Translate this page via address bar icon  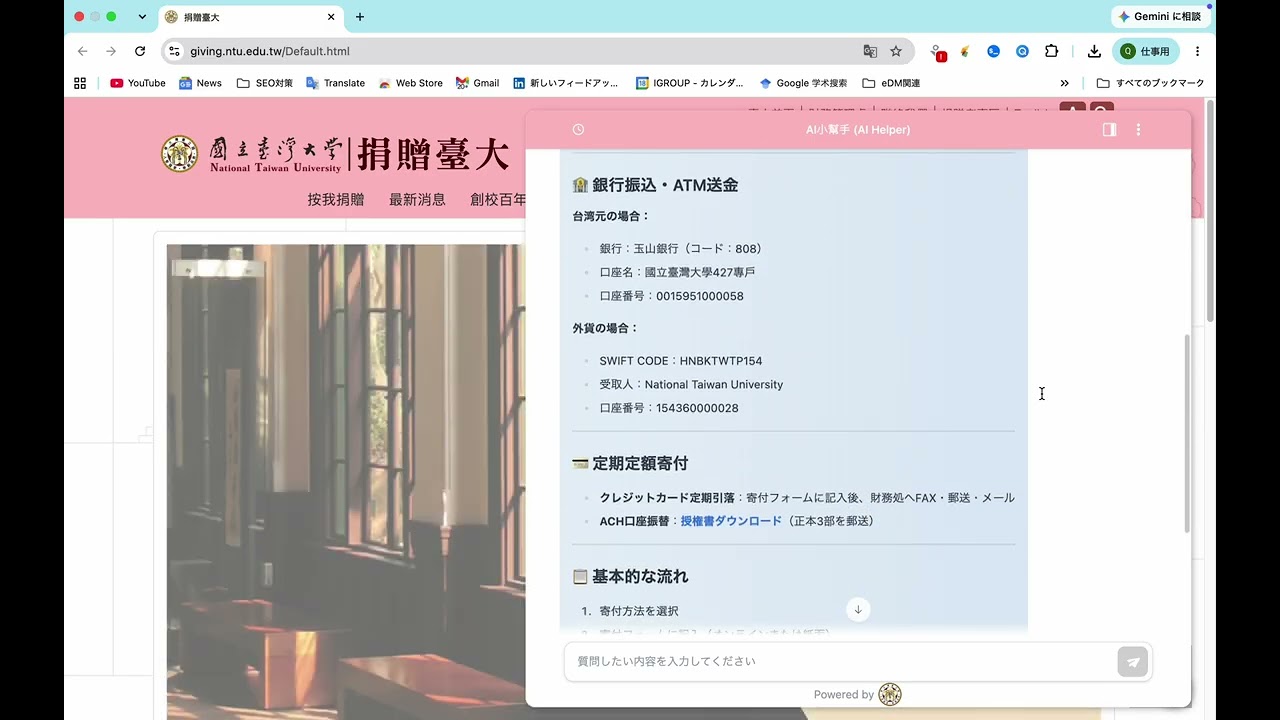tap(870, 51)
